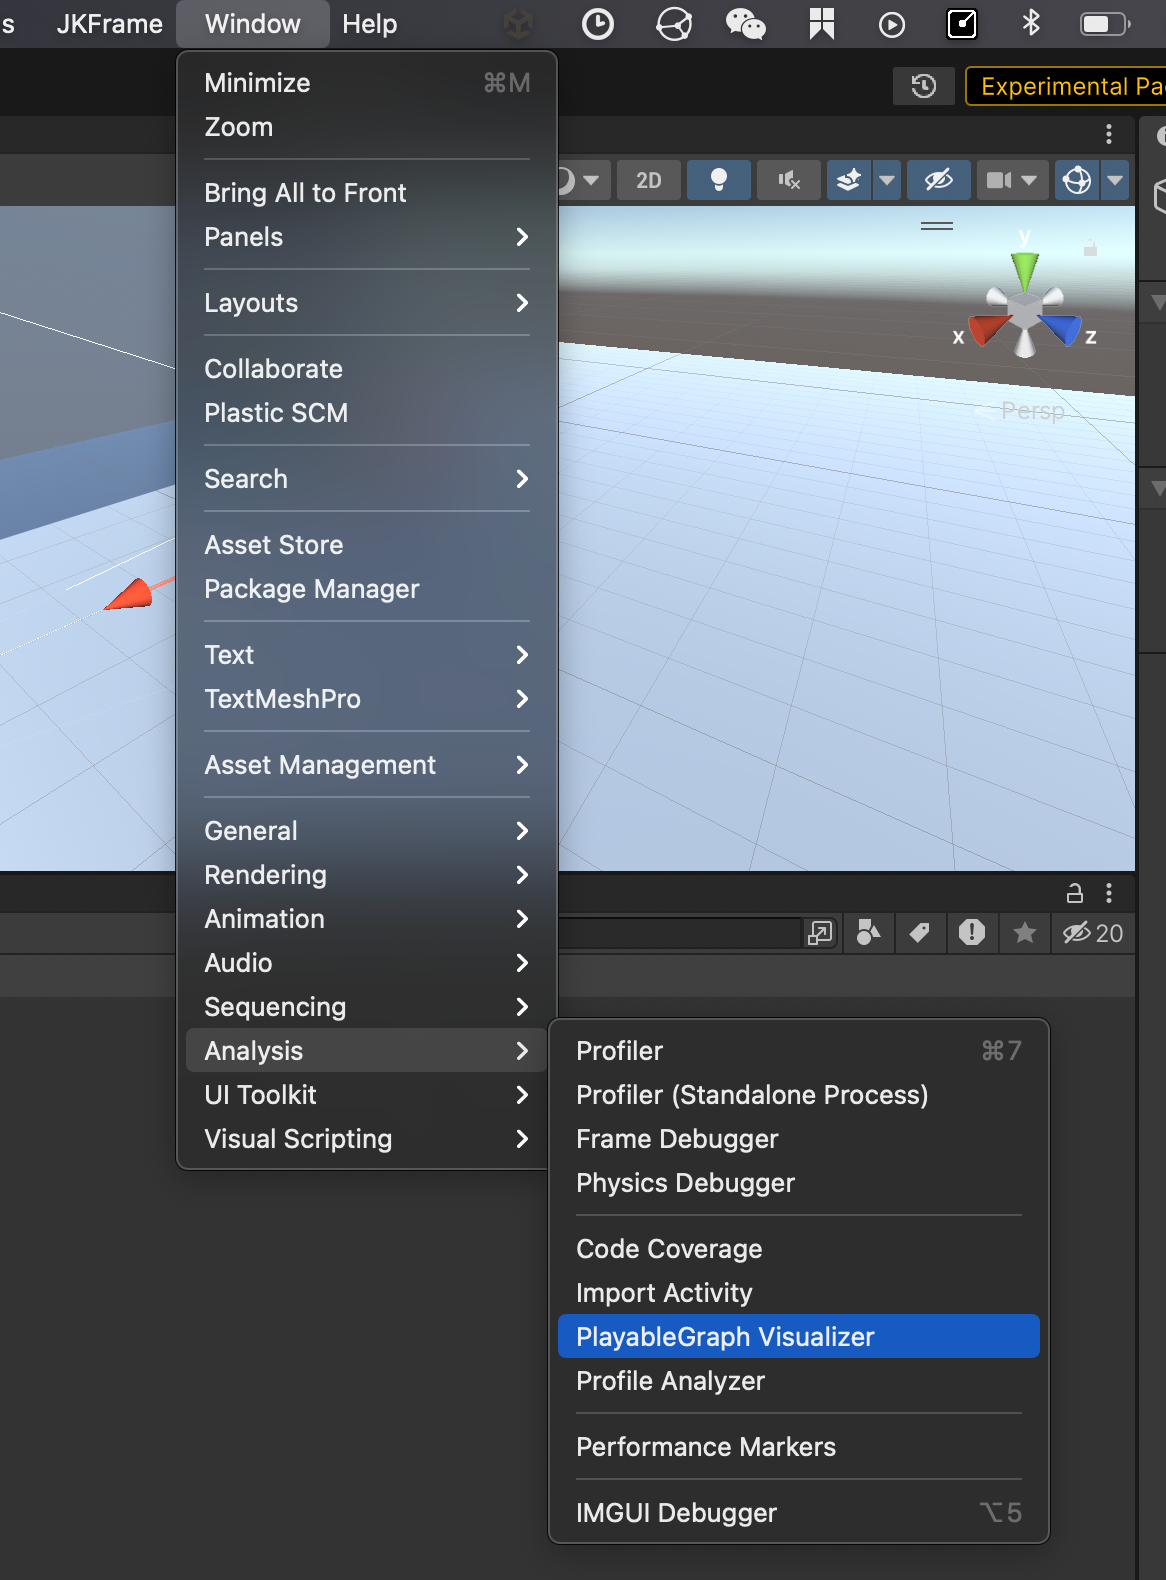Screen dimensions: 1166x1580
Task: Open the Scene effects dropdown arrow
Action: point(887,180)
